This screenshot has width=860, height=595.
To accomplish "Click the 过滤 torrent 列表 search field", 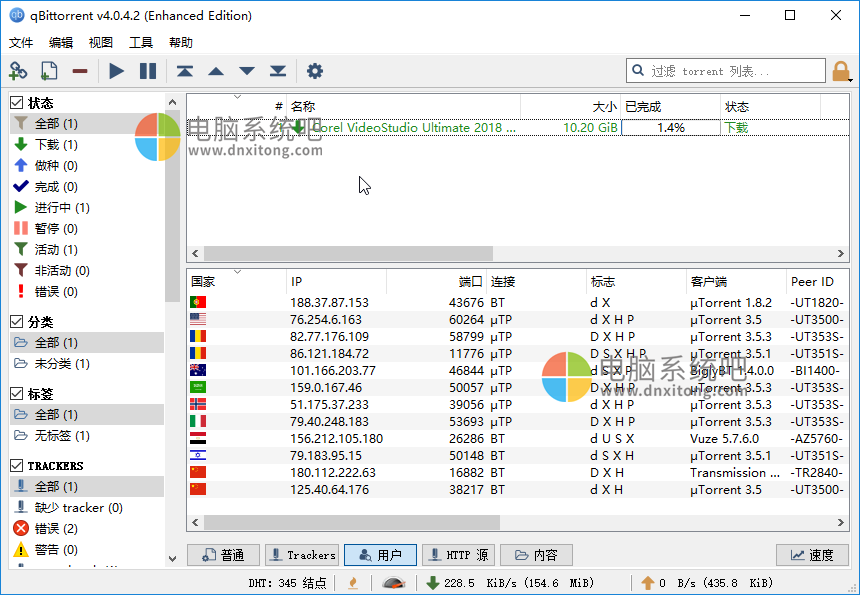I will 735,71.
